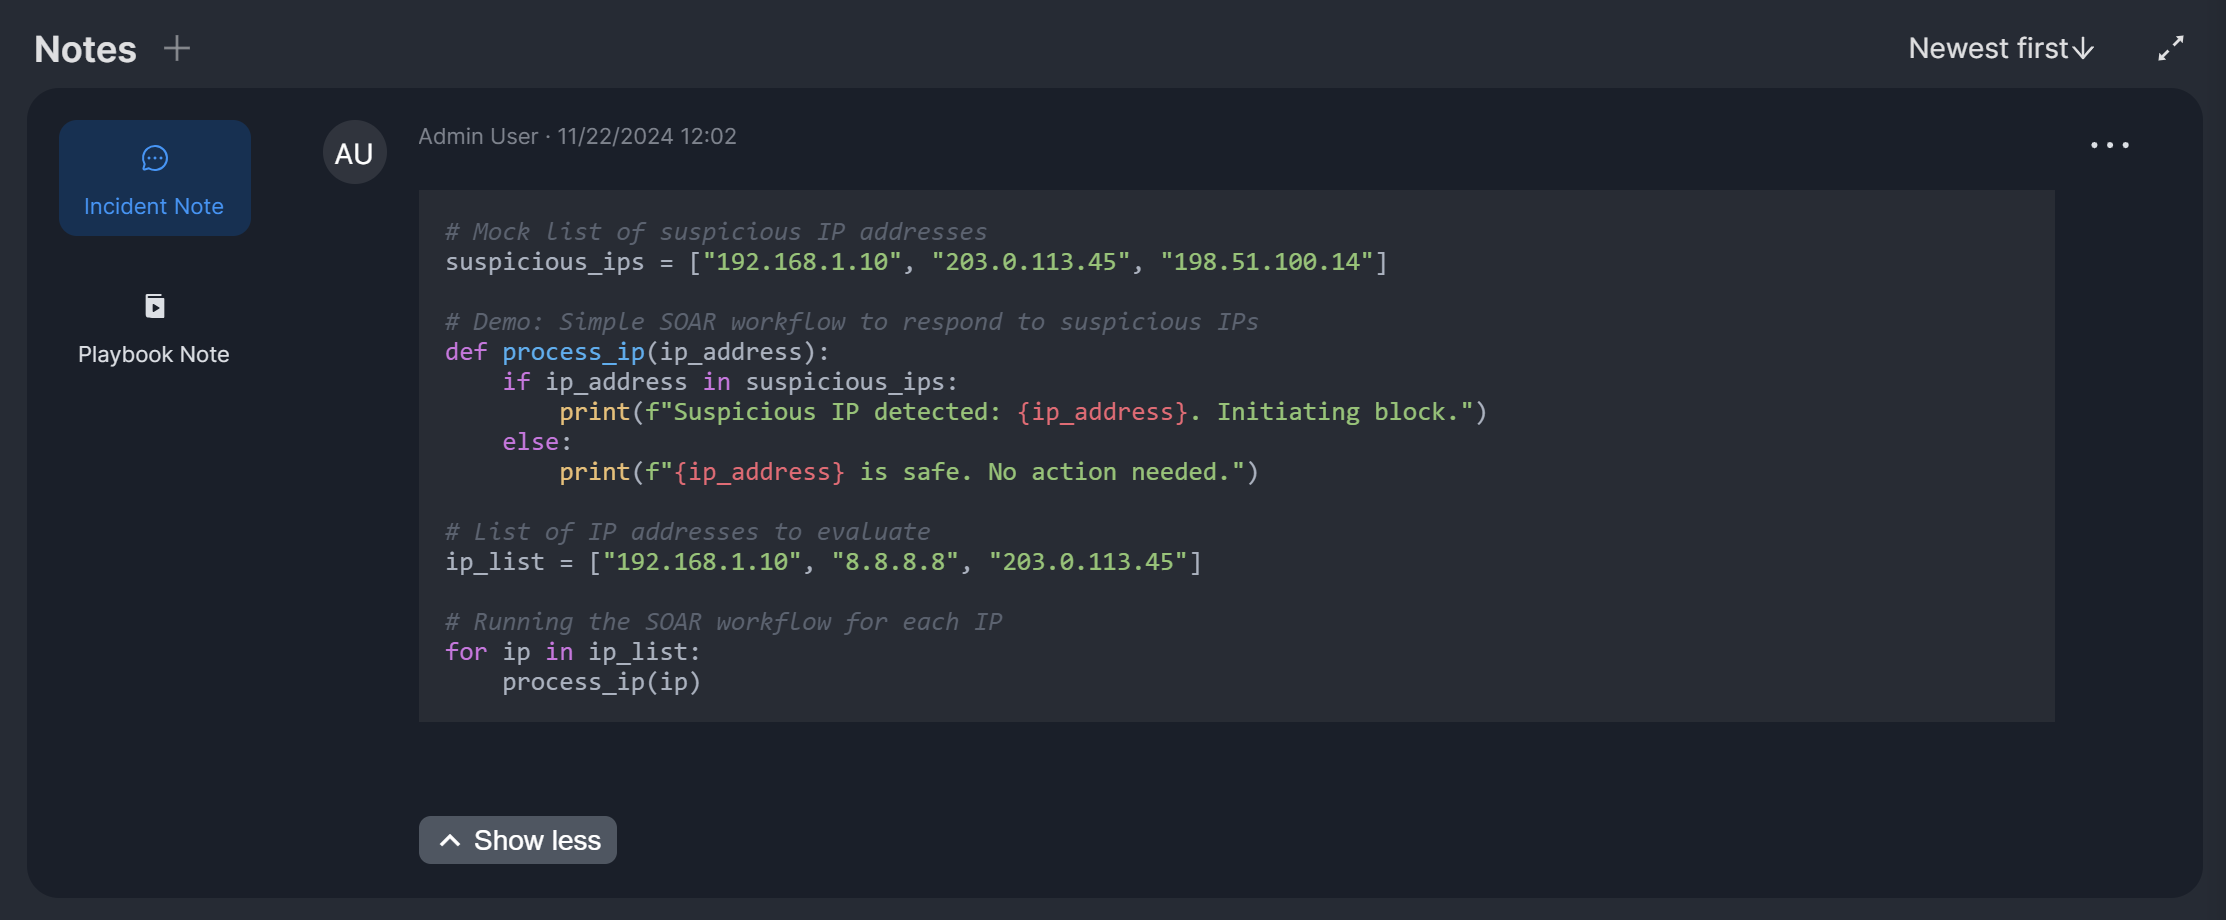Expand the Notes panel to full screen
Screen dimensions: 2226x920
2170,48
